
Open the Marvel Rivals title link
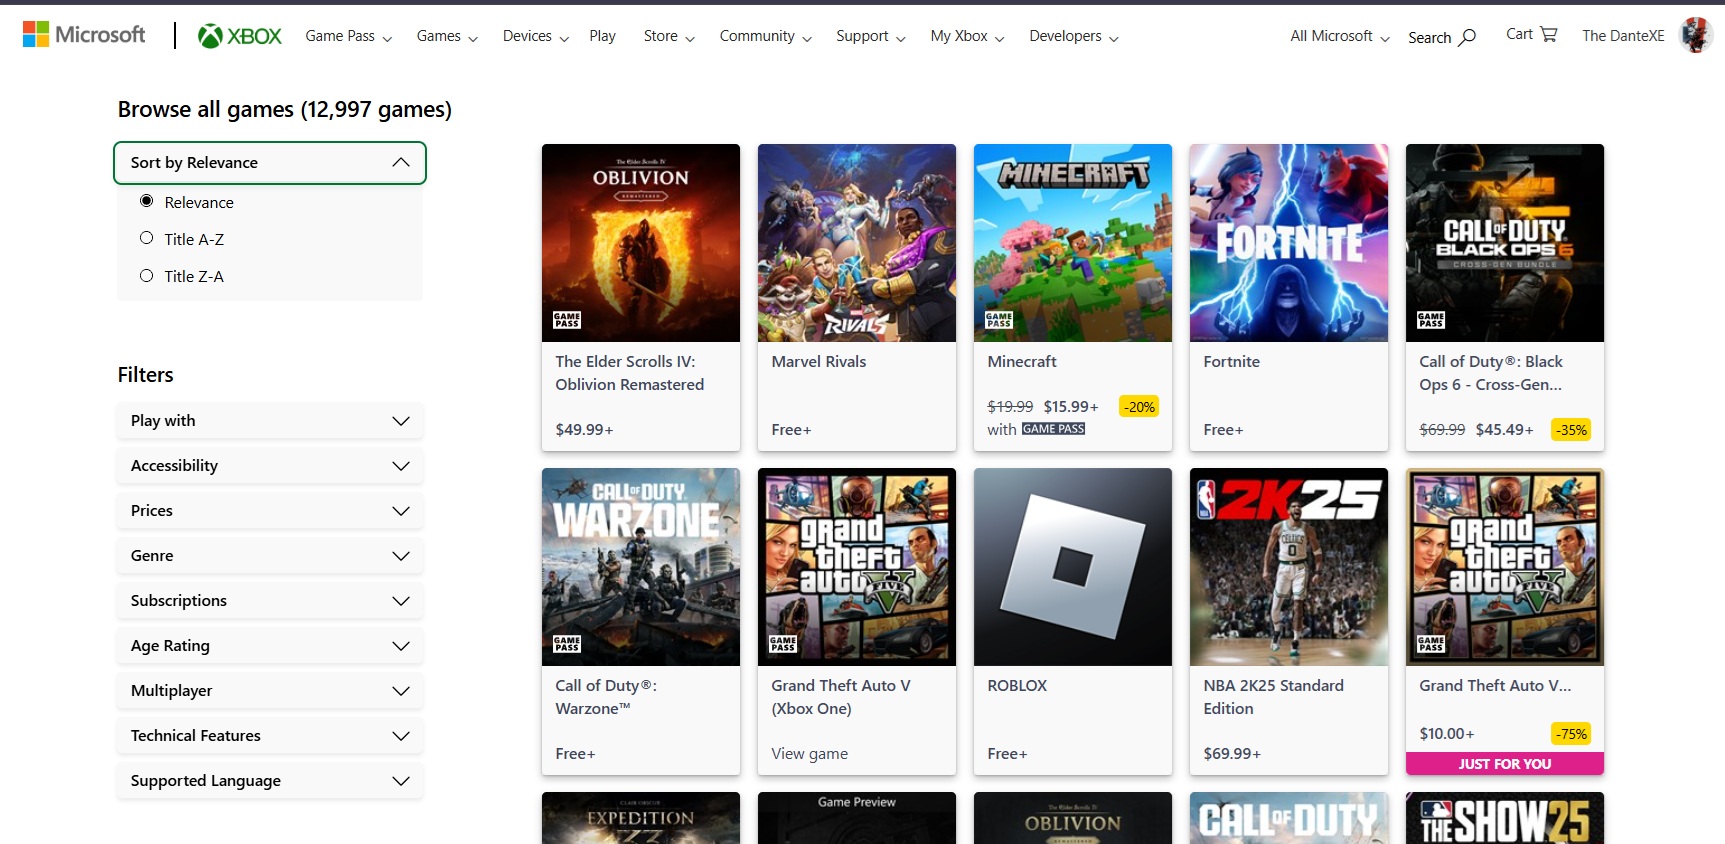819,362
